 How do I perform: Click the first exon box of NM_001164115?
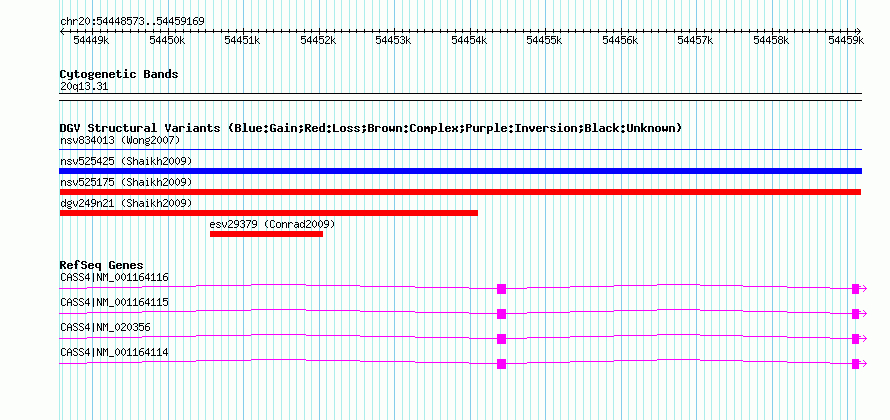click(501, 314)
